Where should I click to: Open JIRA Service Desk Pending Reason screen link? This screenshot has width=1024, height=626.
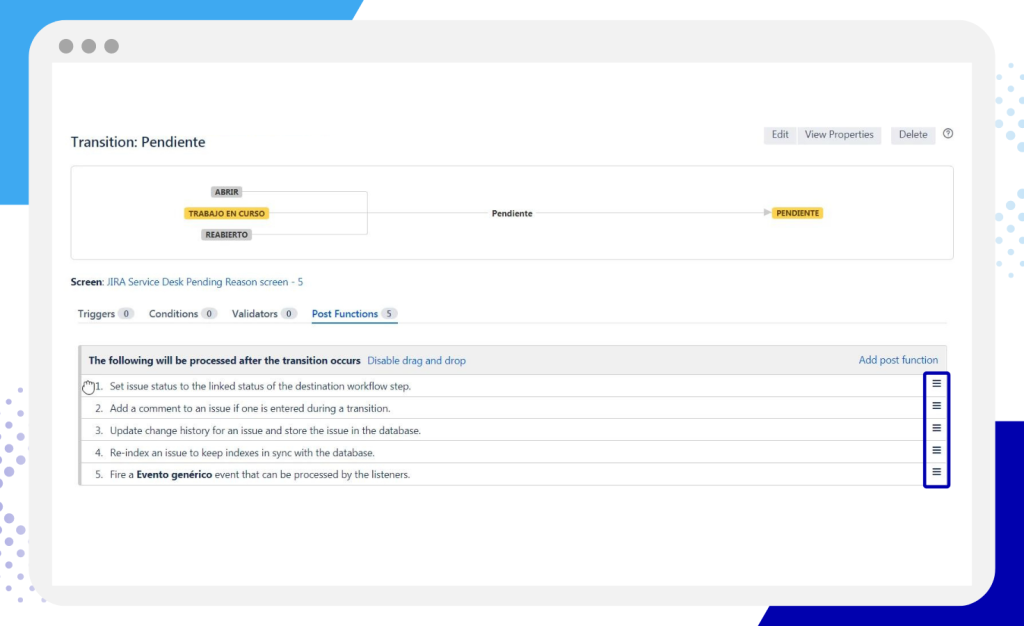(x=205, y=282)
